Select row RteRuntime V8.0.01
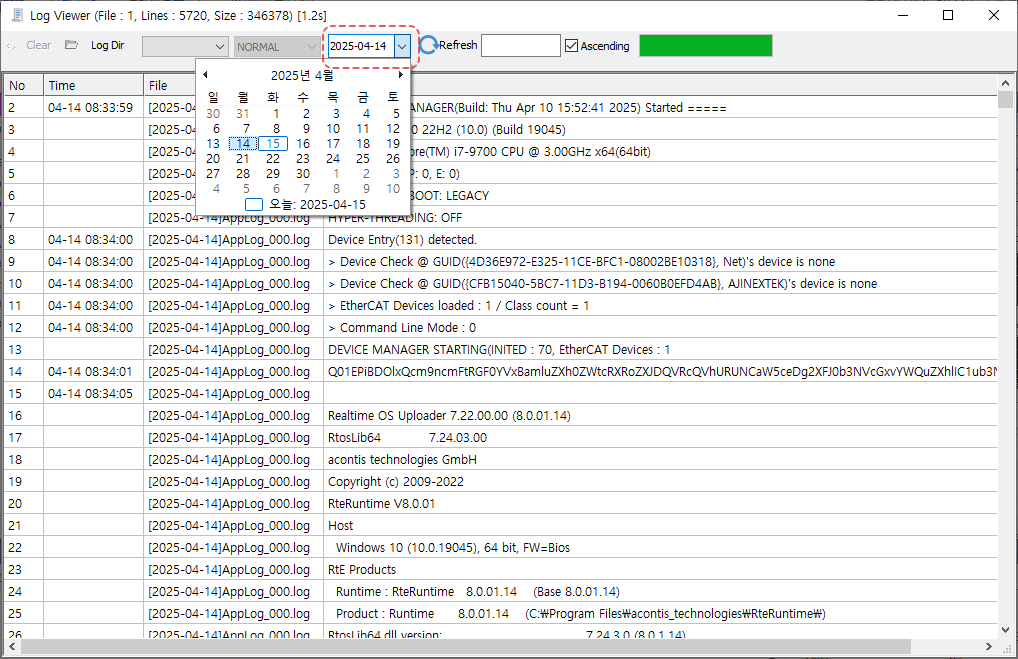 point(501,504)
